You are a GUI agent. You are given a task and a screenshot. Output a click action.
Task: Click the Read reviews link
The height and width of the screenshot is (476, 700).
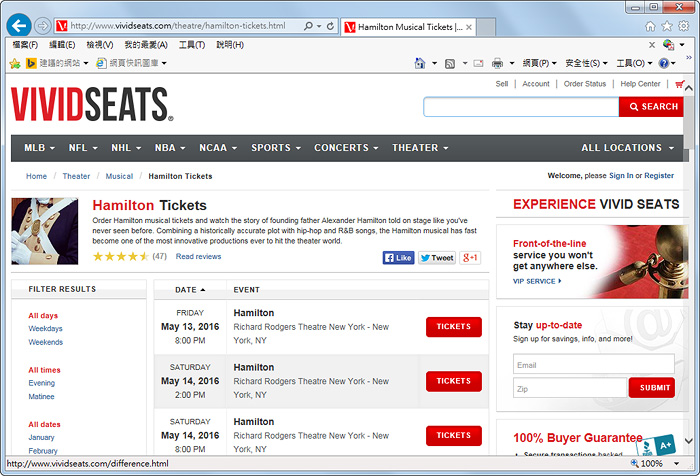click(198, 257)
